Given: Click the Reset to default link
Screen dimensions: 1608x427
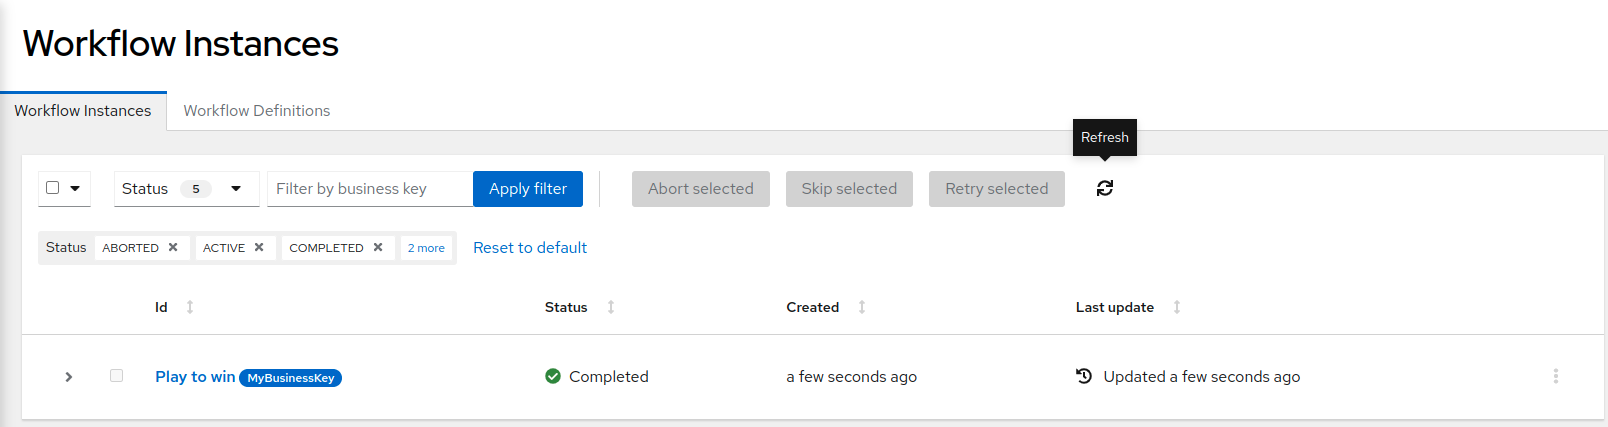Looking at the screenshot, I should click(530, 247).
